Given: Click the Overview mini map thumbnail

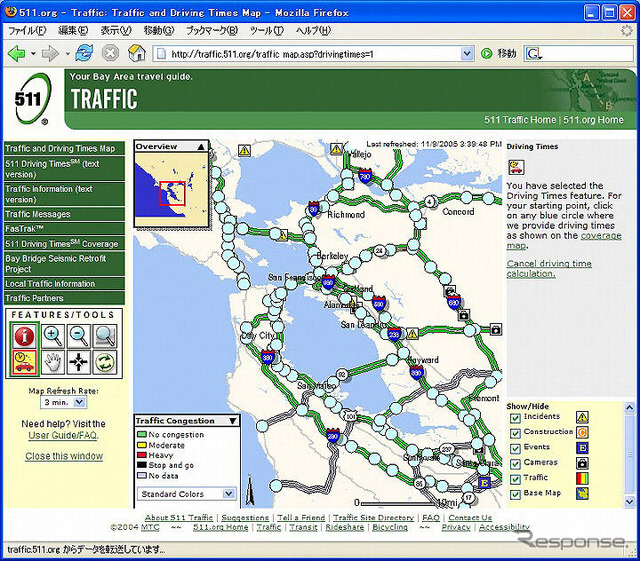Looking at the screenshot, I should tap(172, 190).
